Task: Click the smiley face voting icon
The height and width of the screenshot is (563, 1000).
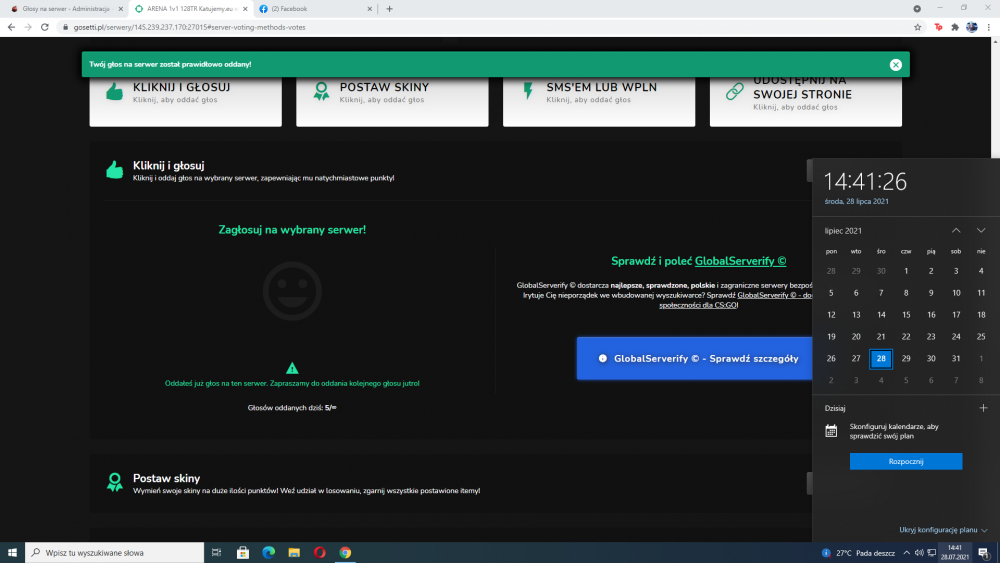Action: [292, 291]
